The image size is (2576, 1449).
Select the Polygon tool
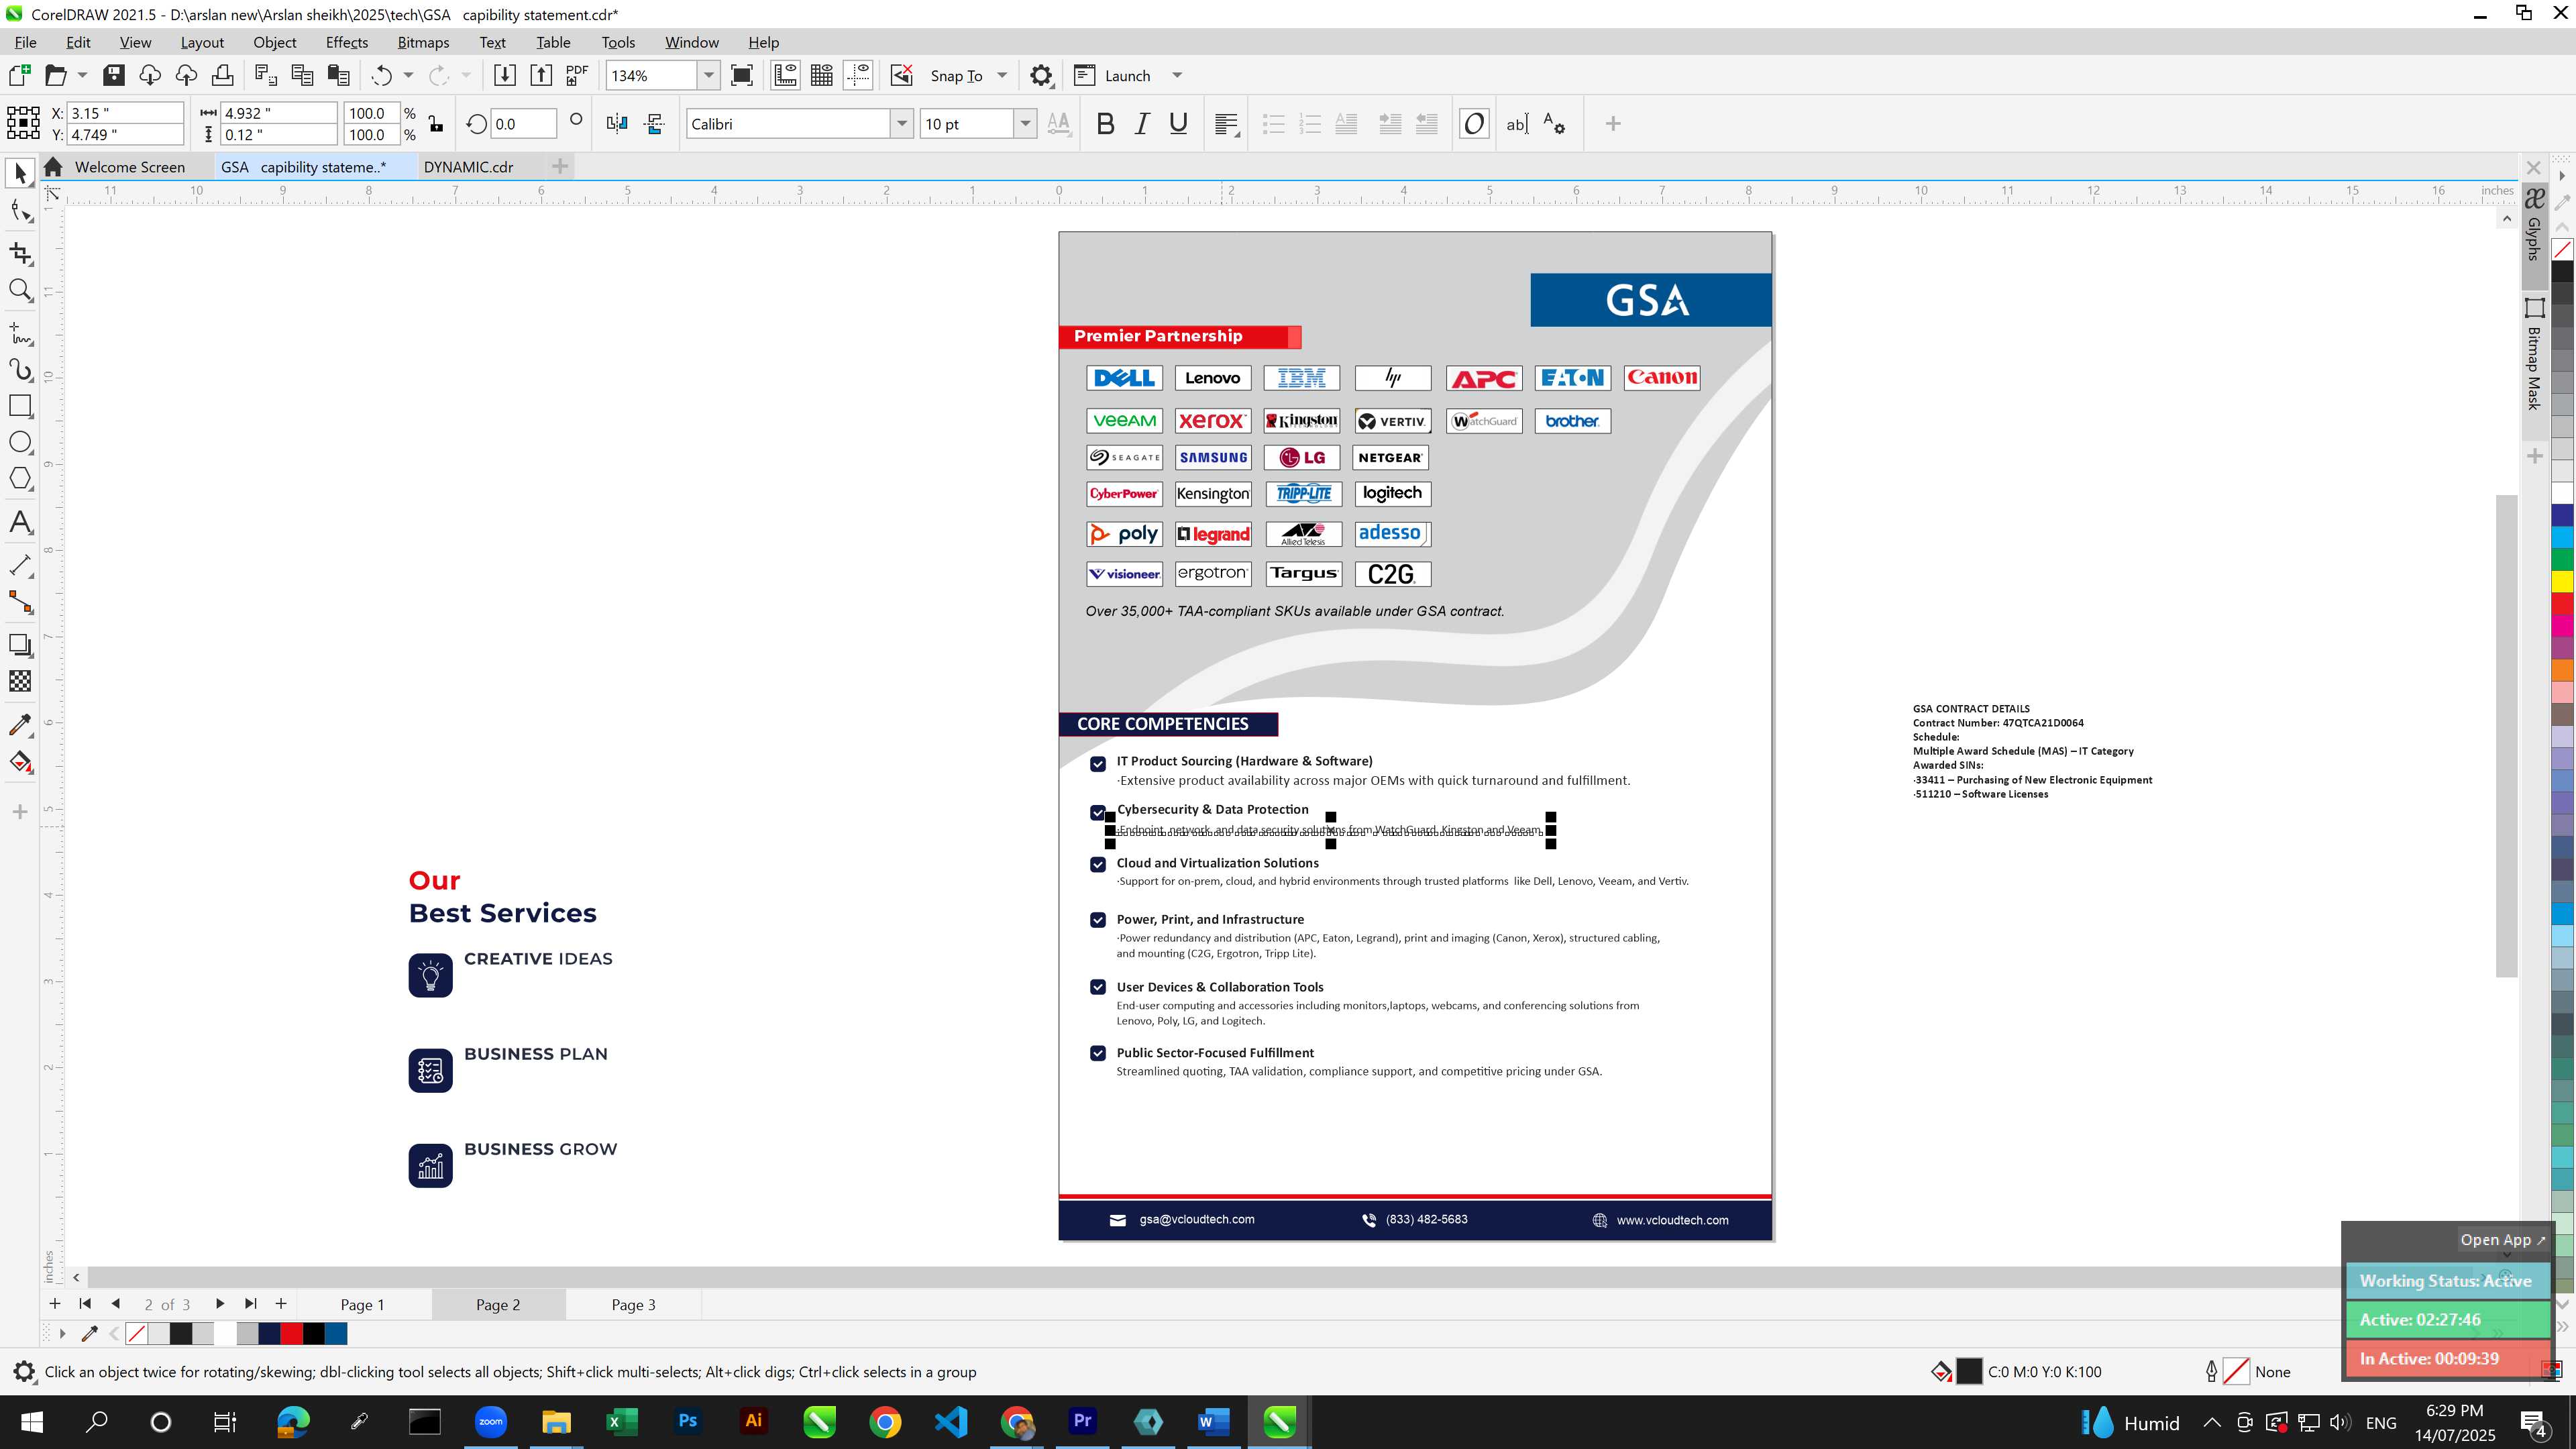[20, 479]
